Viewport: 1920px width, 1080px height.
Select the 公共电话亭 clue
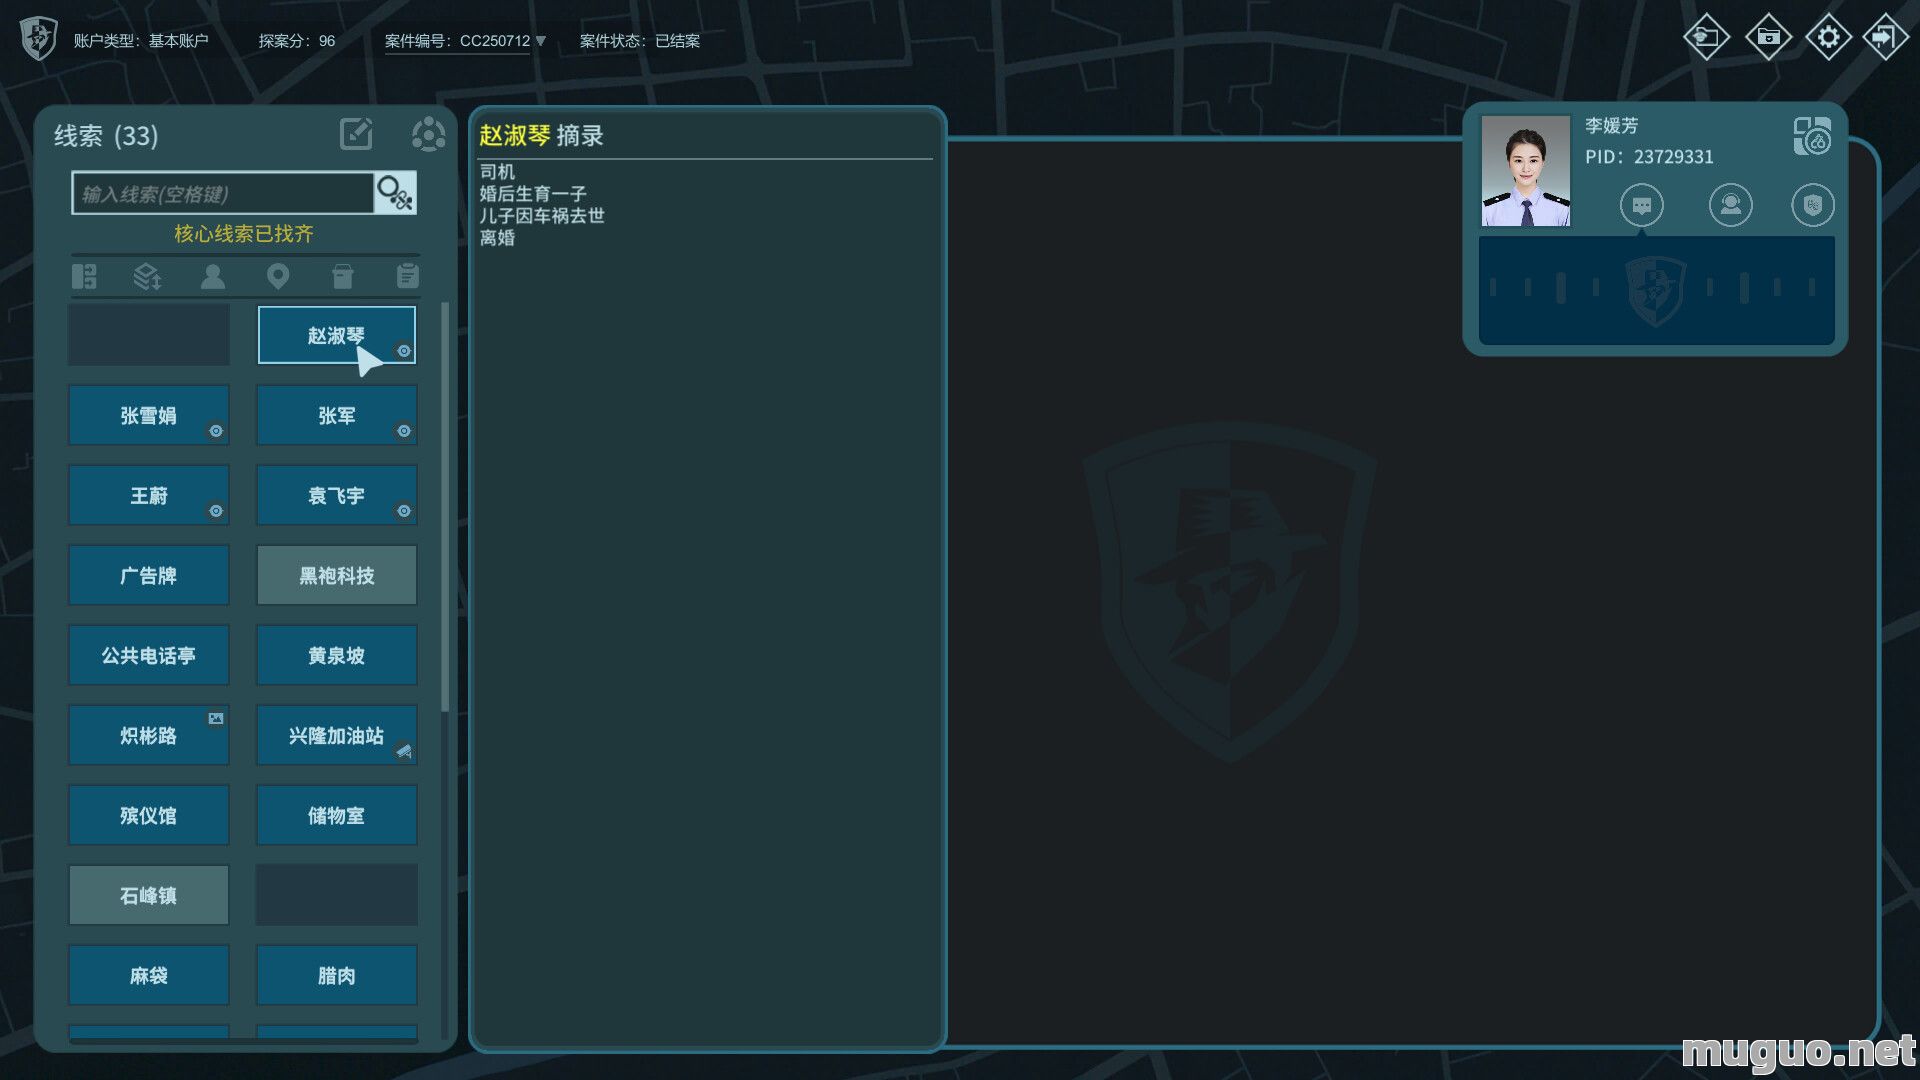148,655
